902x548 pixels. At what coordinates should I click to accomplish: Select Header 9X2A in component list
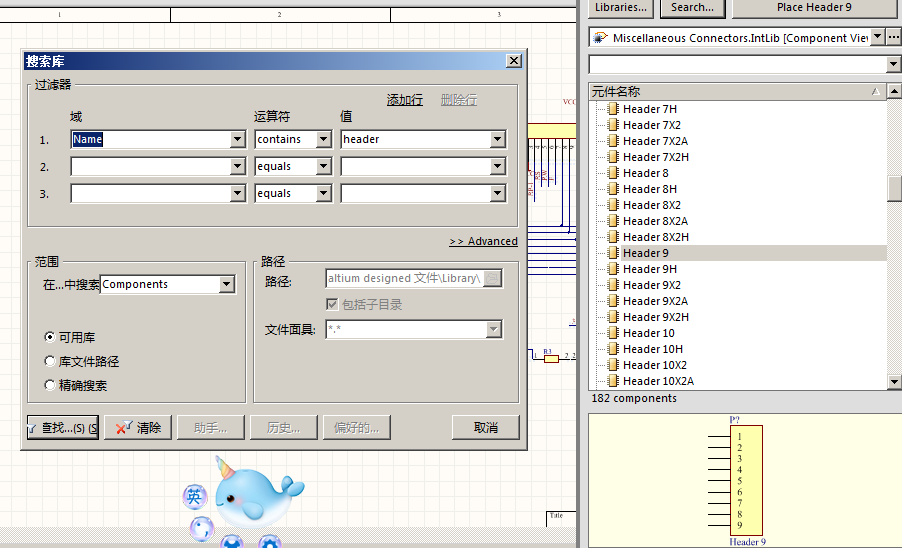[x=655, y=301]
